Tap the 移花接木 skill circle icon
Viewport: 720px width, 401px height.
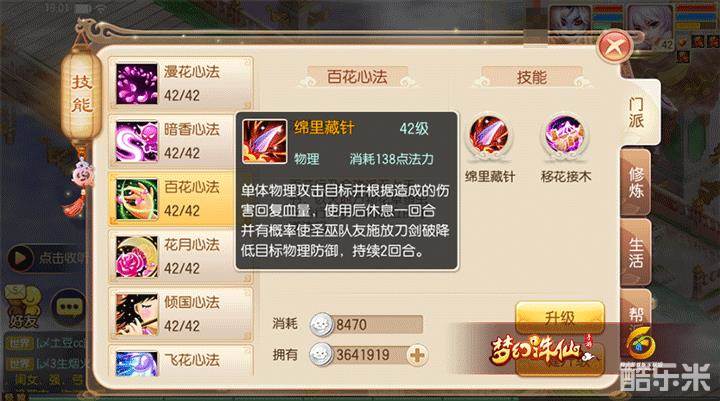(x=565, y=136)
